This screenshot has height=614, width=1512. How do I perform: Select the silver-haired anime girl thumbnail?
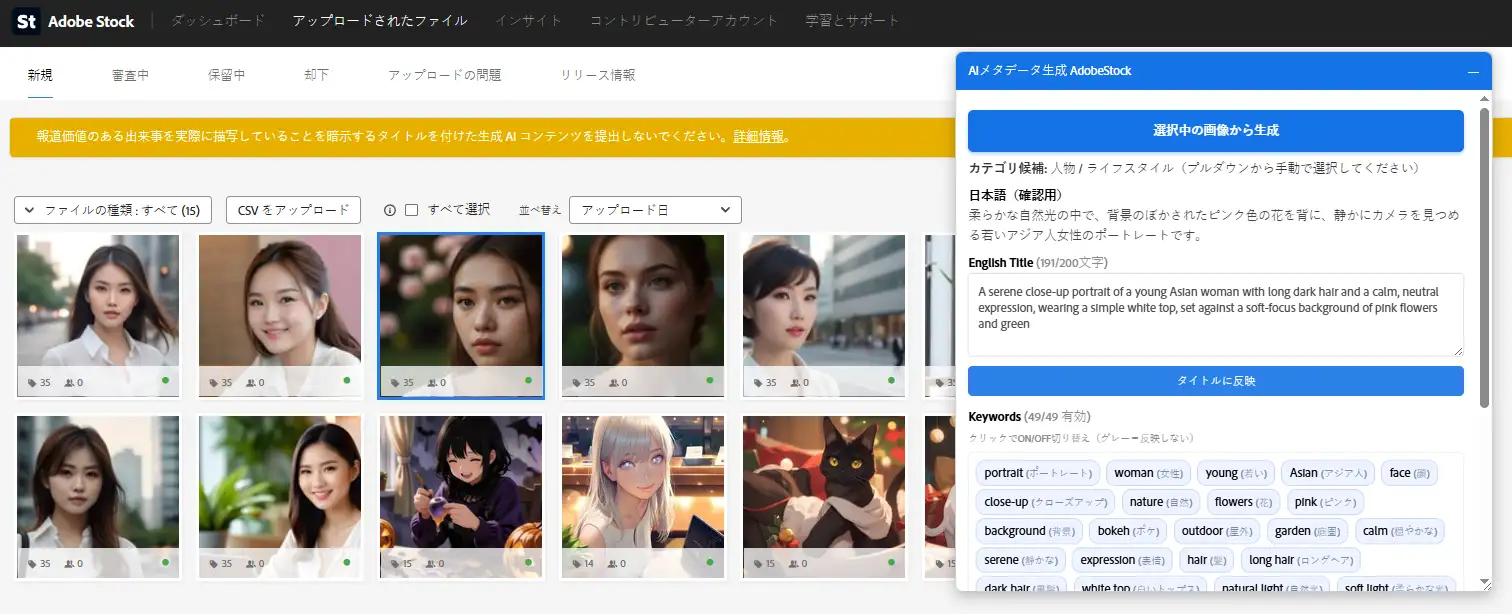point(643,497)
